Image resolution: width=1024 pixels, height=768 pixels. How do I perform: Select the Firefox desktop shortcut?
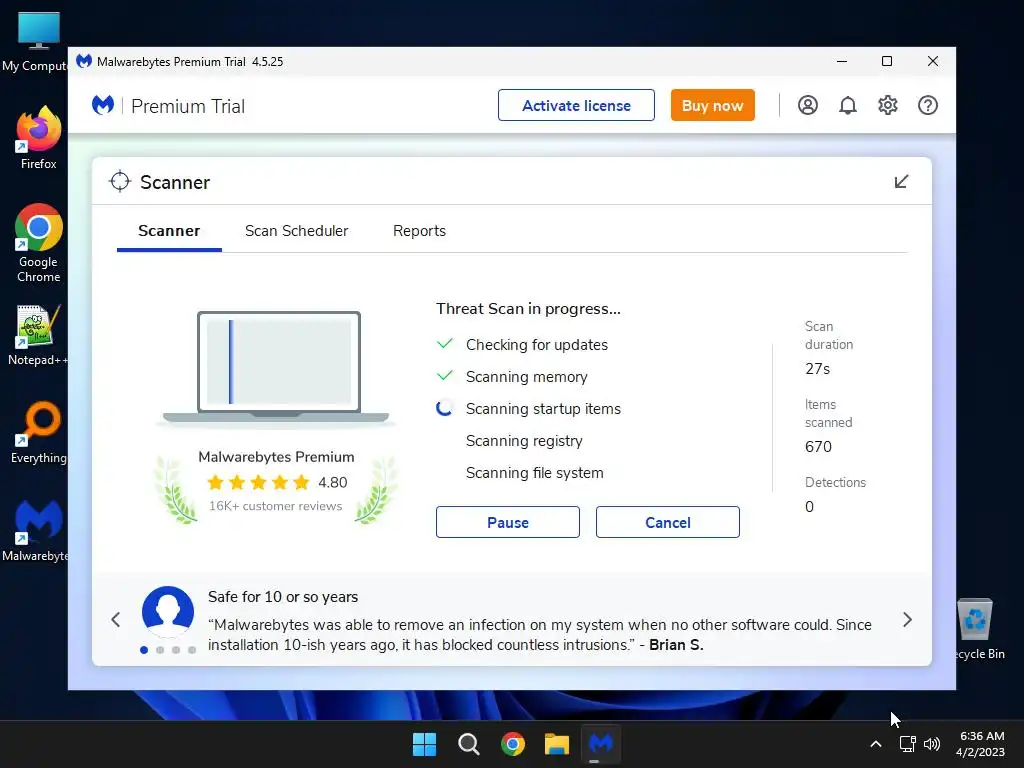click(x=38, y=138)
